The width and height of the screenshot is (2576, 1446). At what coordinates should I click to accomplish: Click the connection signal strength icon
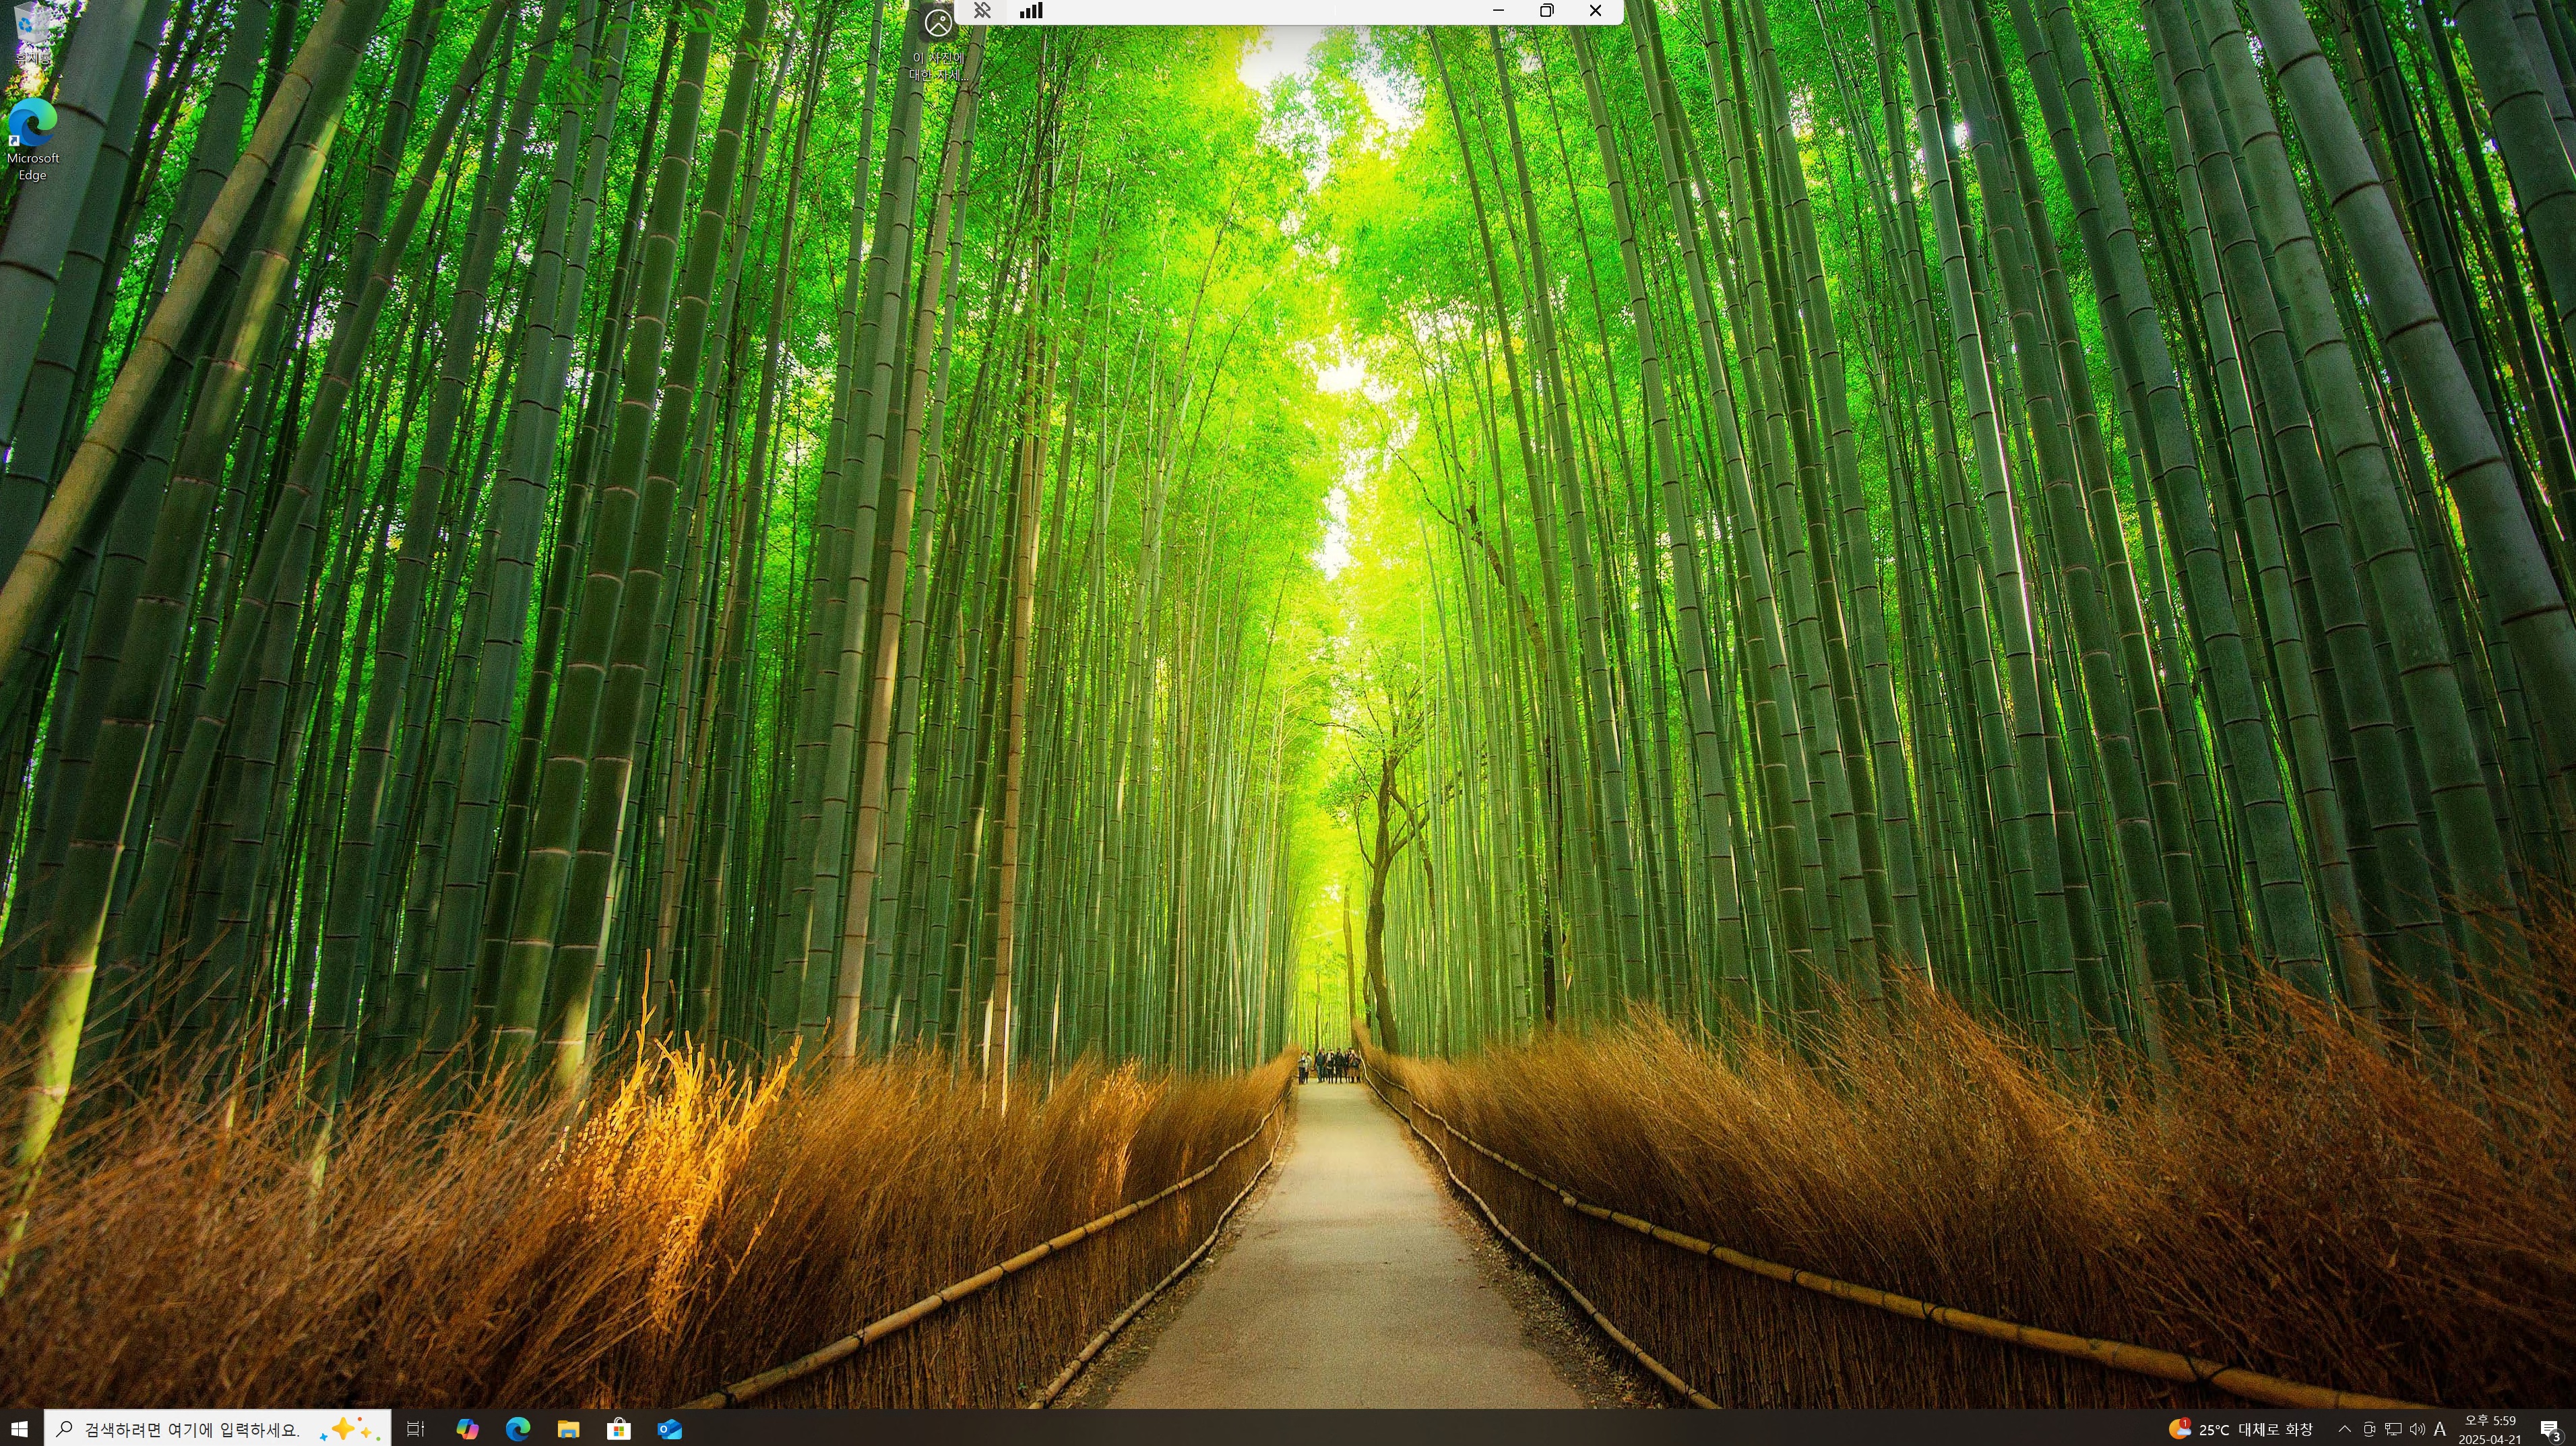[1031, 11]
